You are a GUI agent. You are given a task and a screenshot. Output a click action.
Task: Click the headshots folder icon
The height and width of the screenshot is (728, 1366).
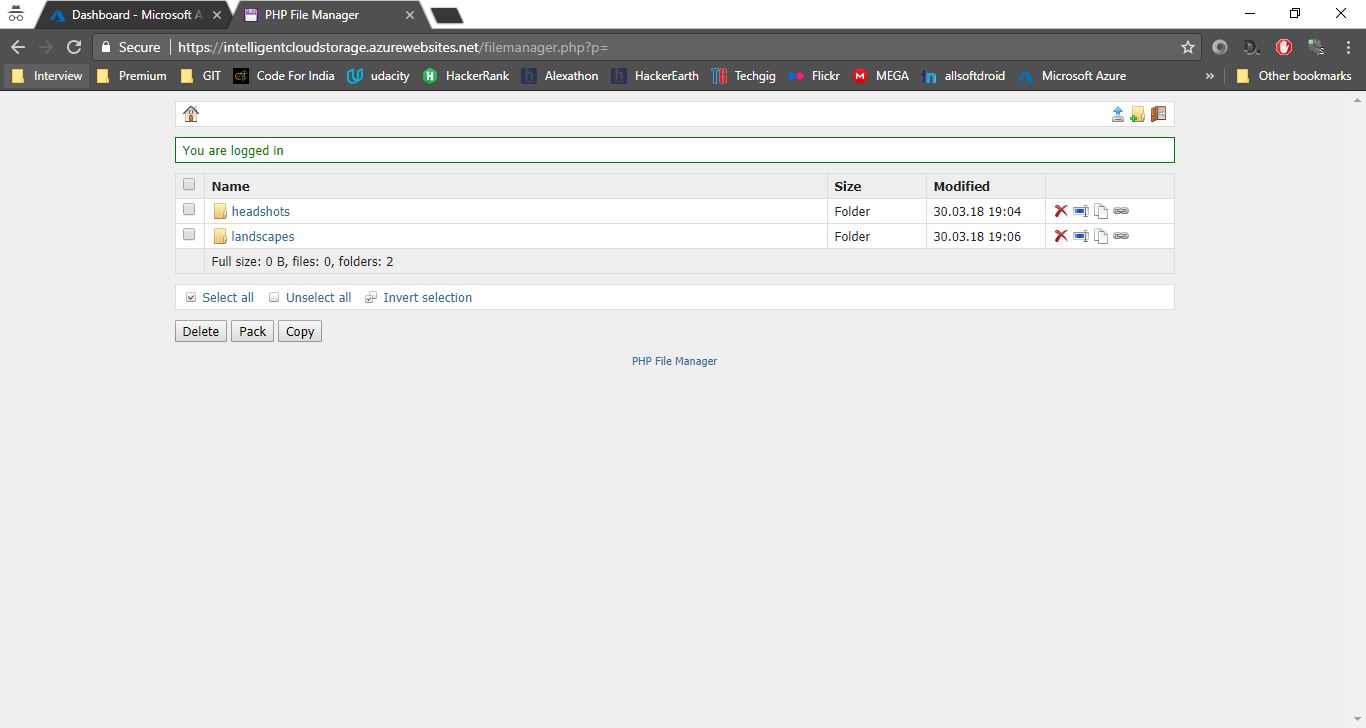[220, 211]
